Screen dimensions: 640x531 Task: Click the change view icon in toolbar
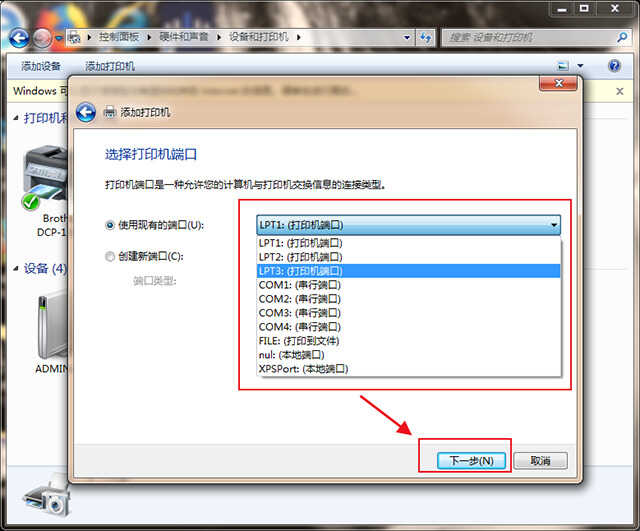pos(563,66)
